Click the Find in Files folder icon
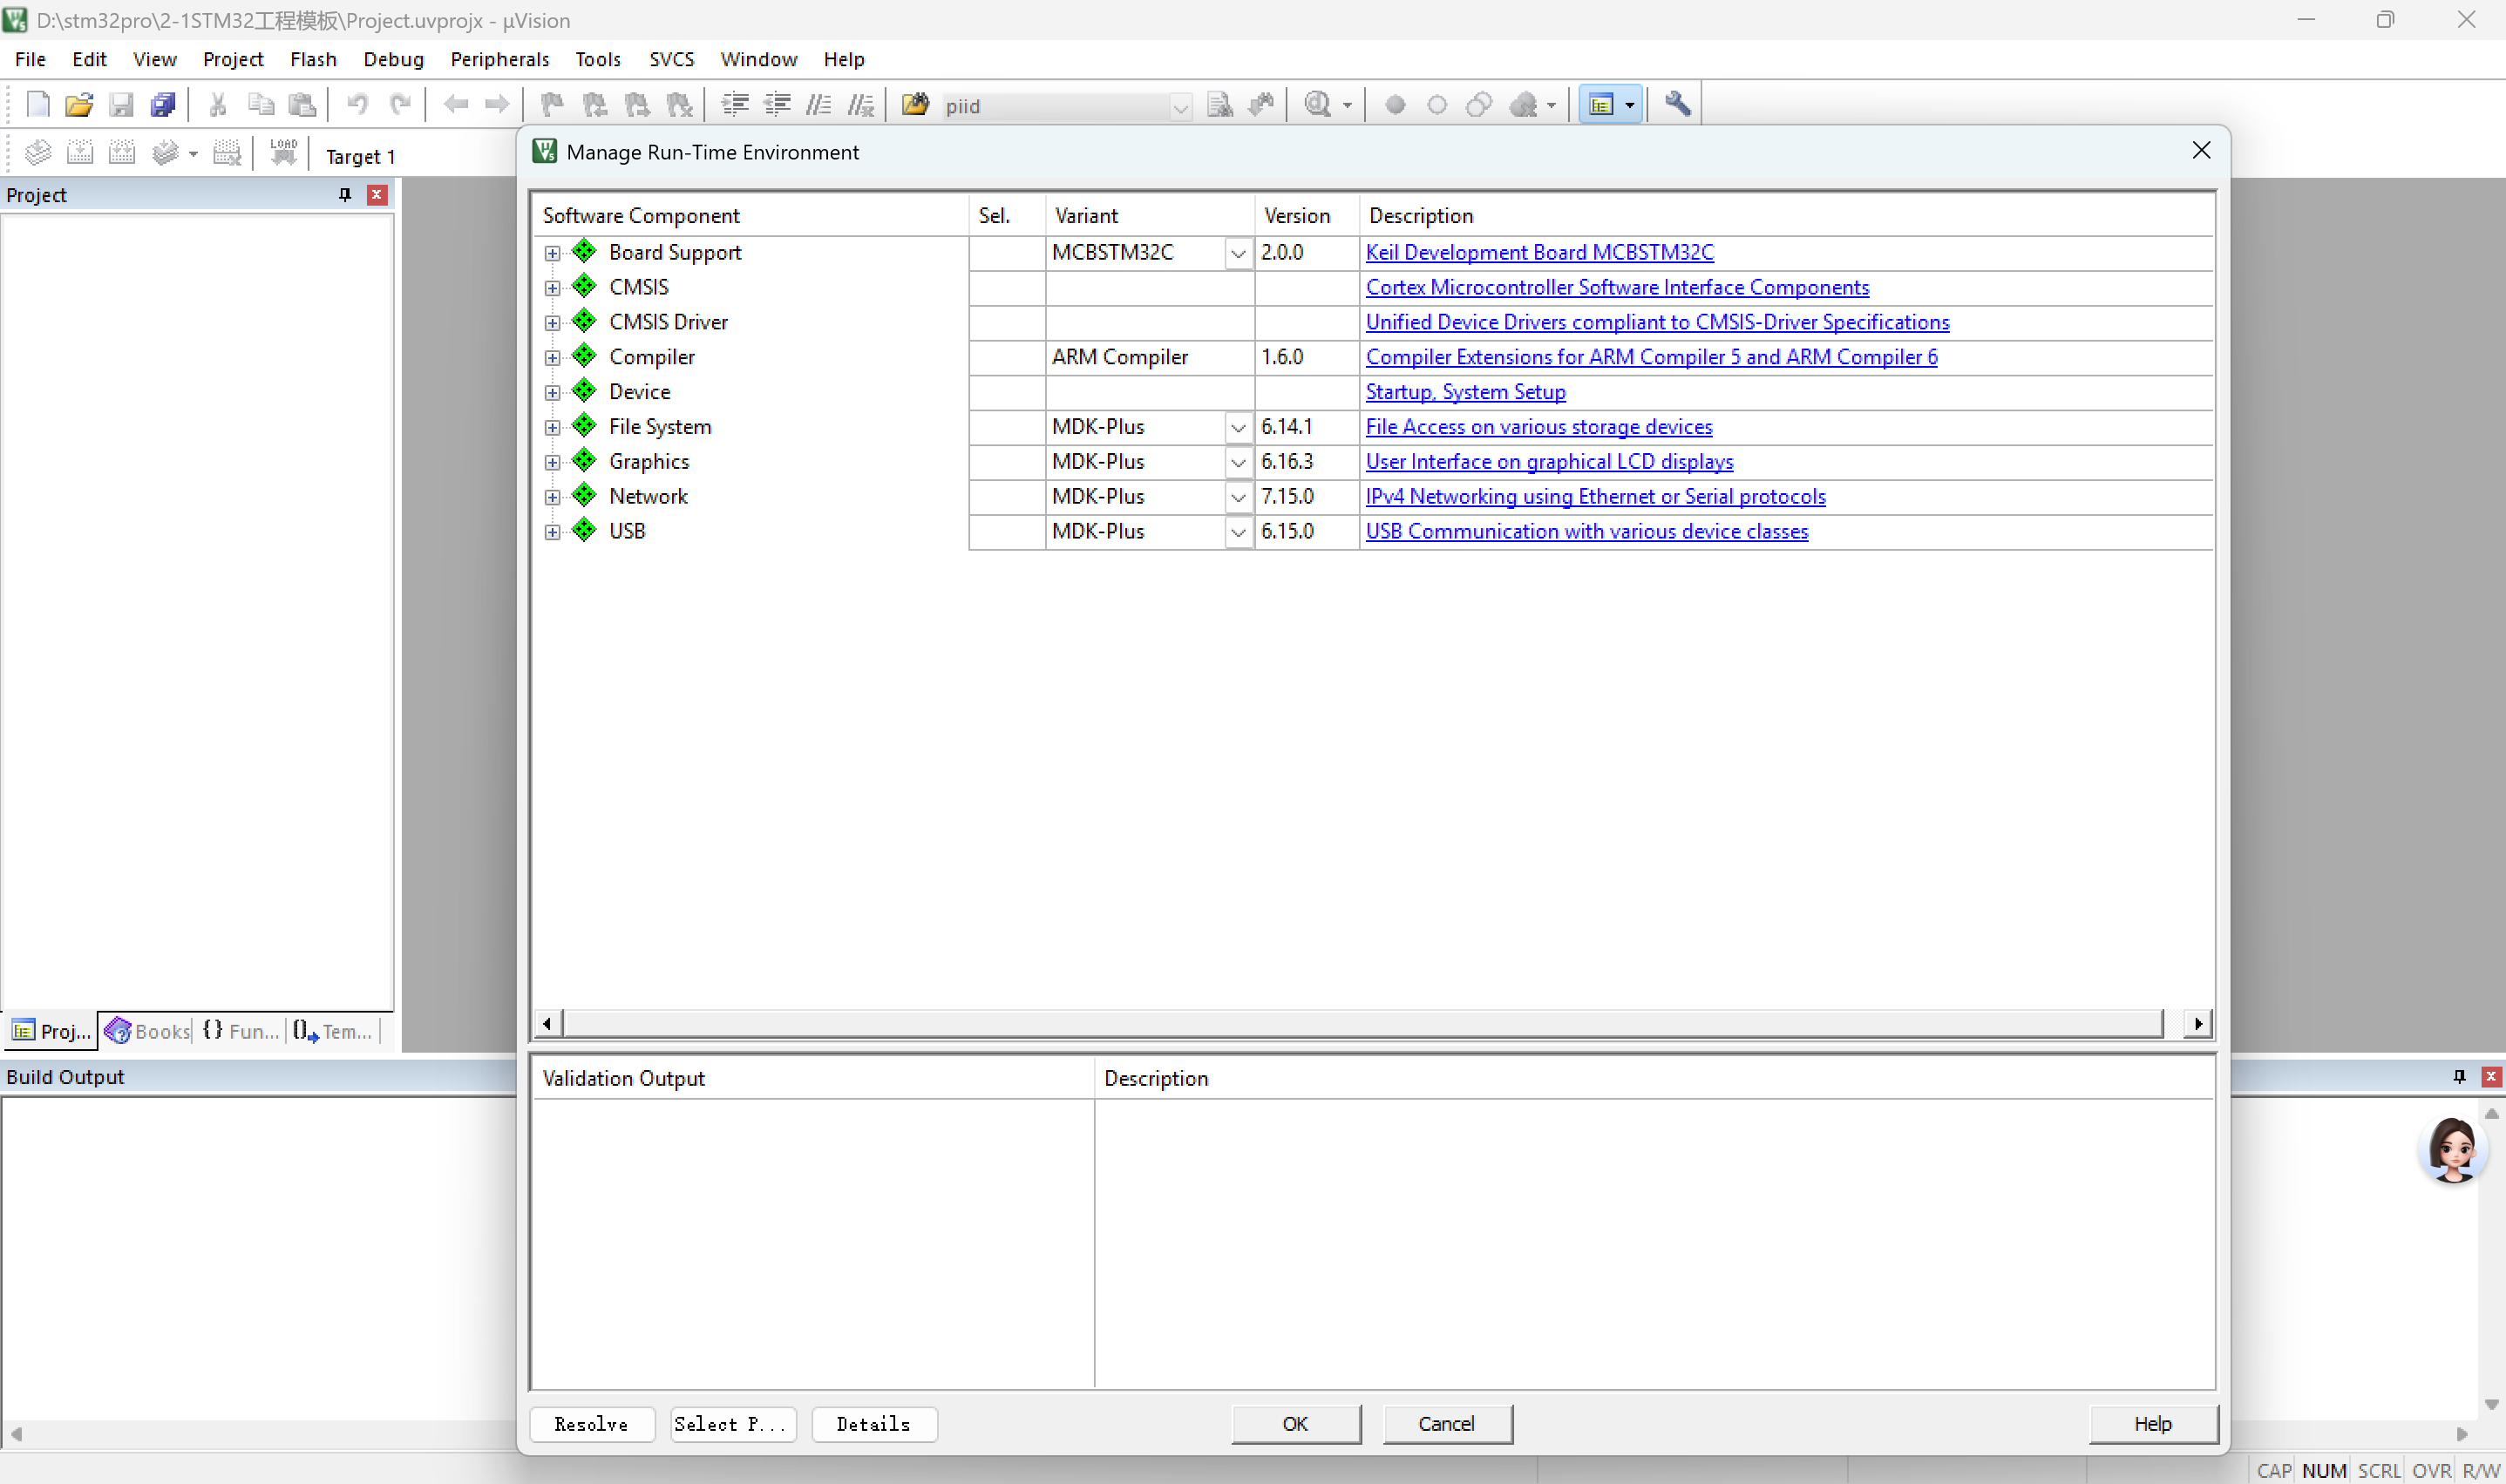Viewport: 2506px width, 1484px height. [915, 105]
